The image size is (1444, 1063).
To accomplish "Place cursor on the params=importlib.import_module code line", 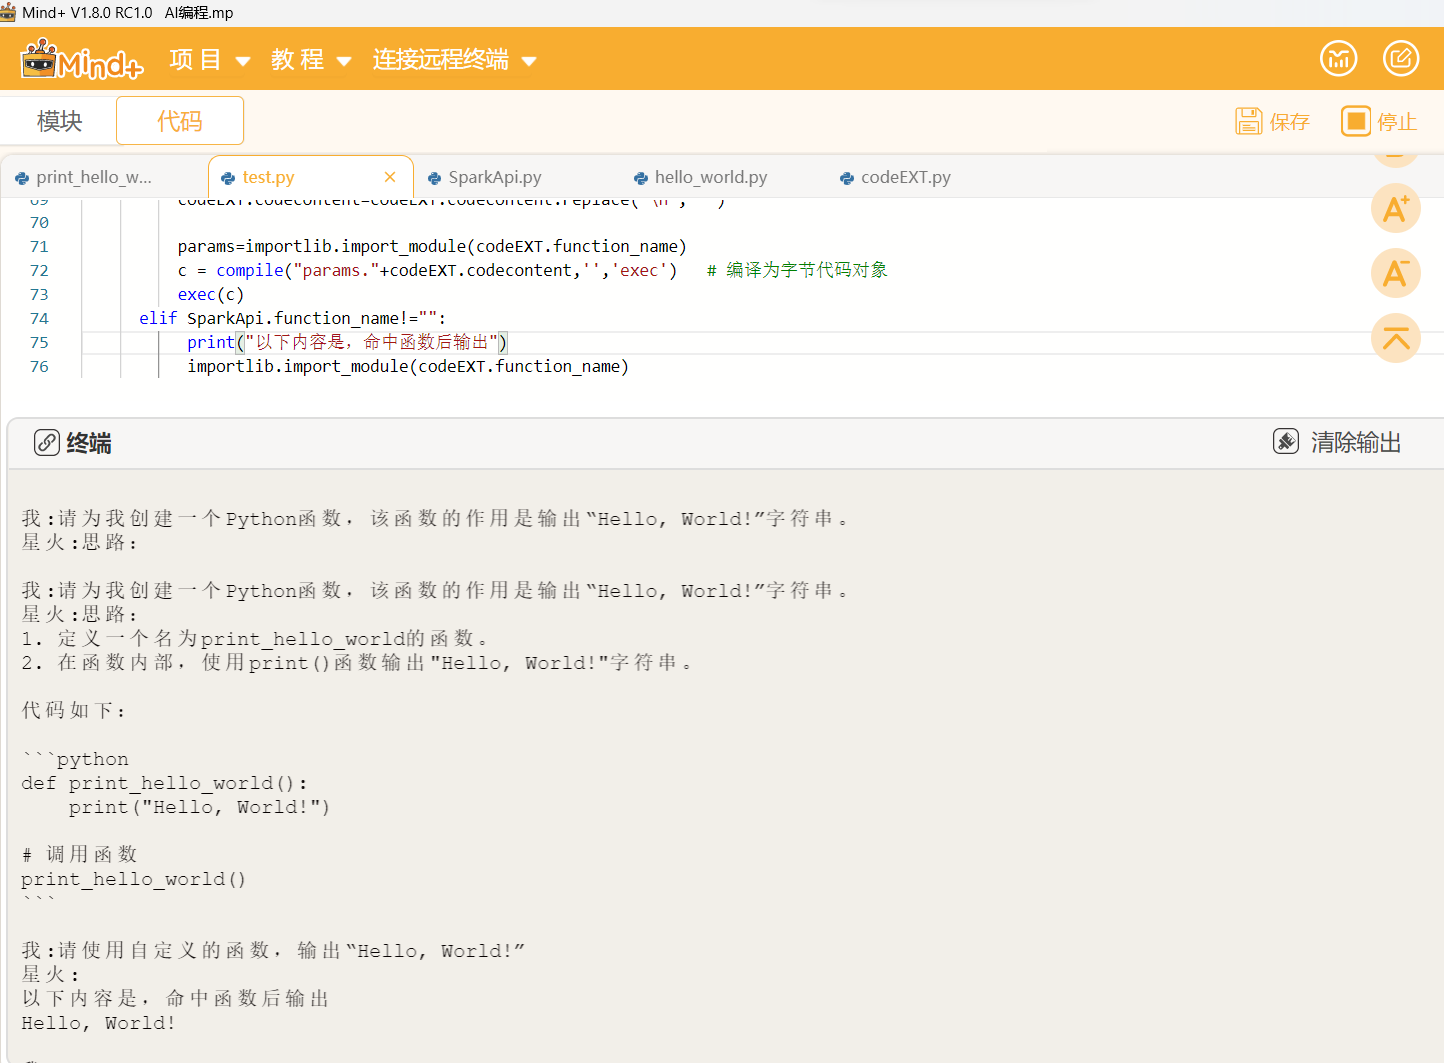I will (x=432, y=246).
